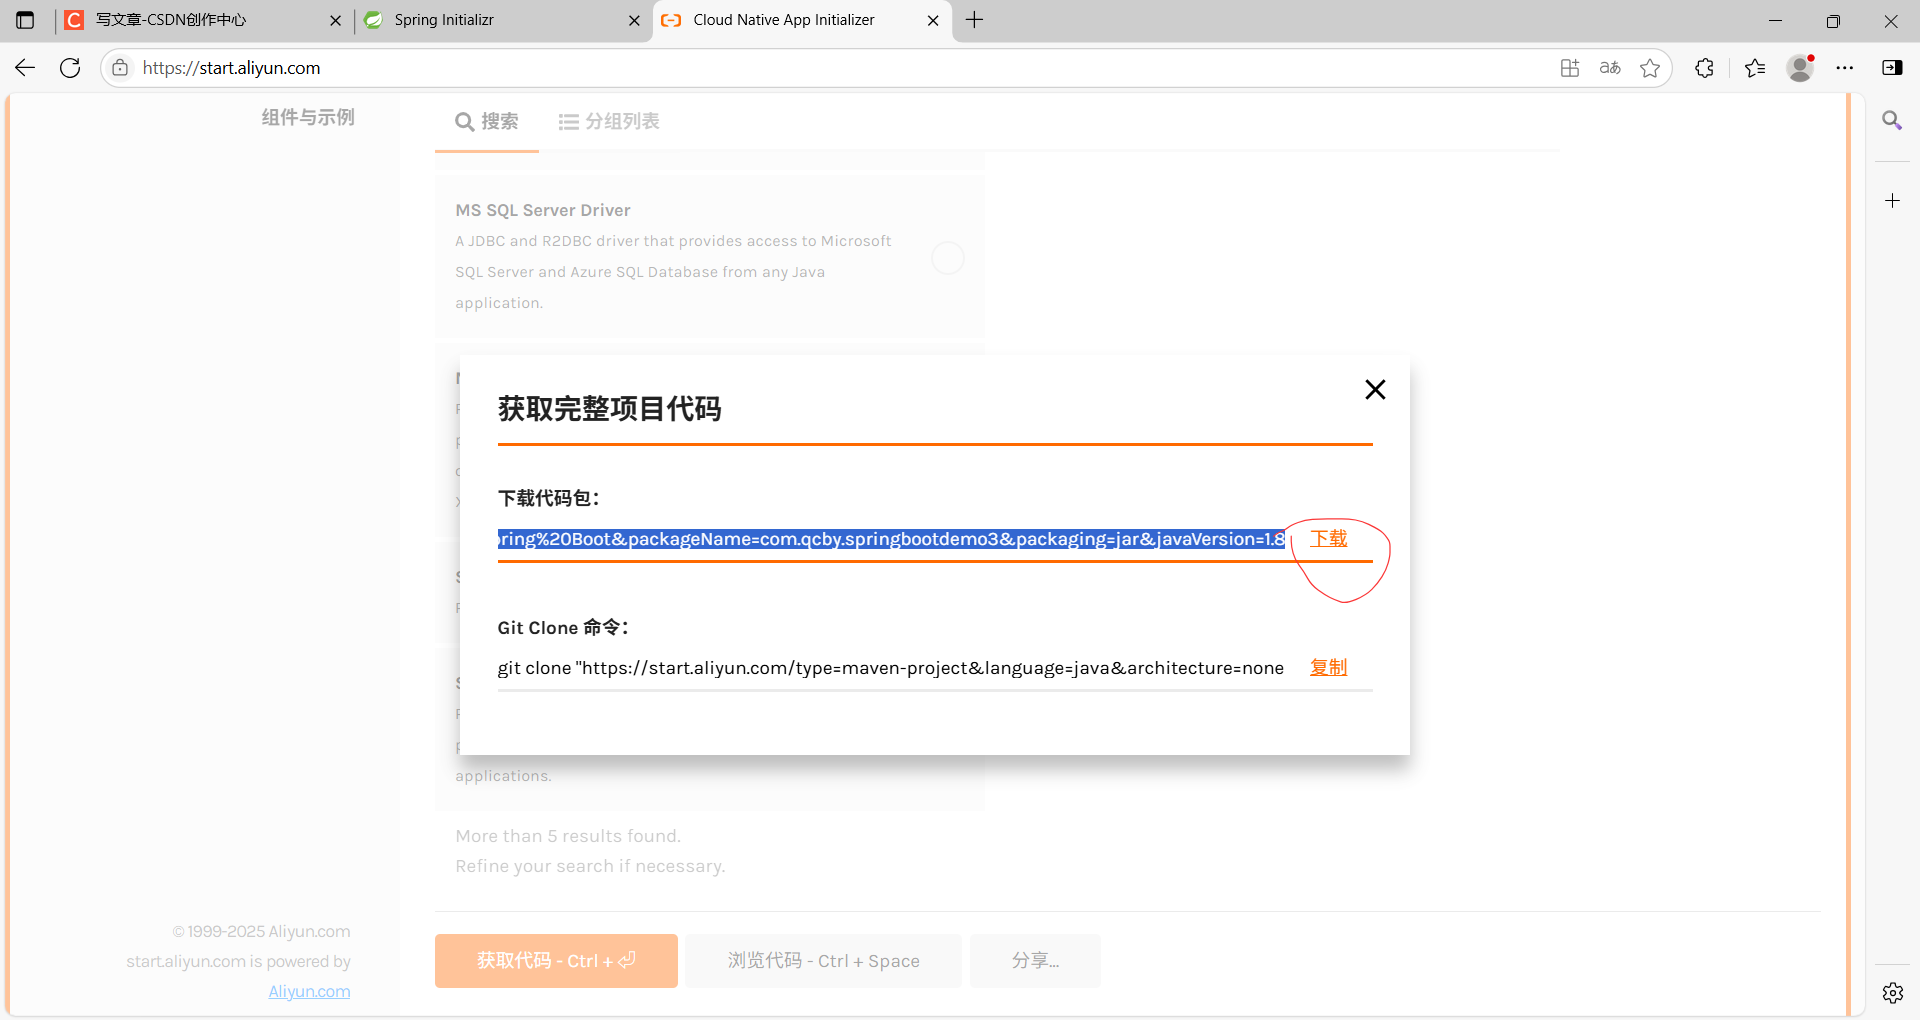Viewport: 1920px width, 1020px height.
Task: Open the user profile avatar
Action: pos(1800,68)
